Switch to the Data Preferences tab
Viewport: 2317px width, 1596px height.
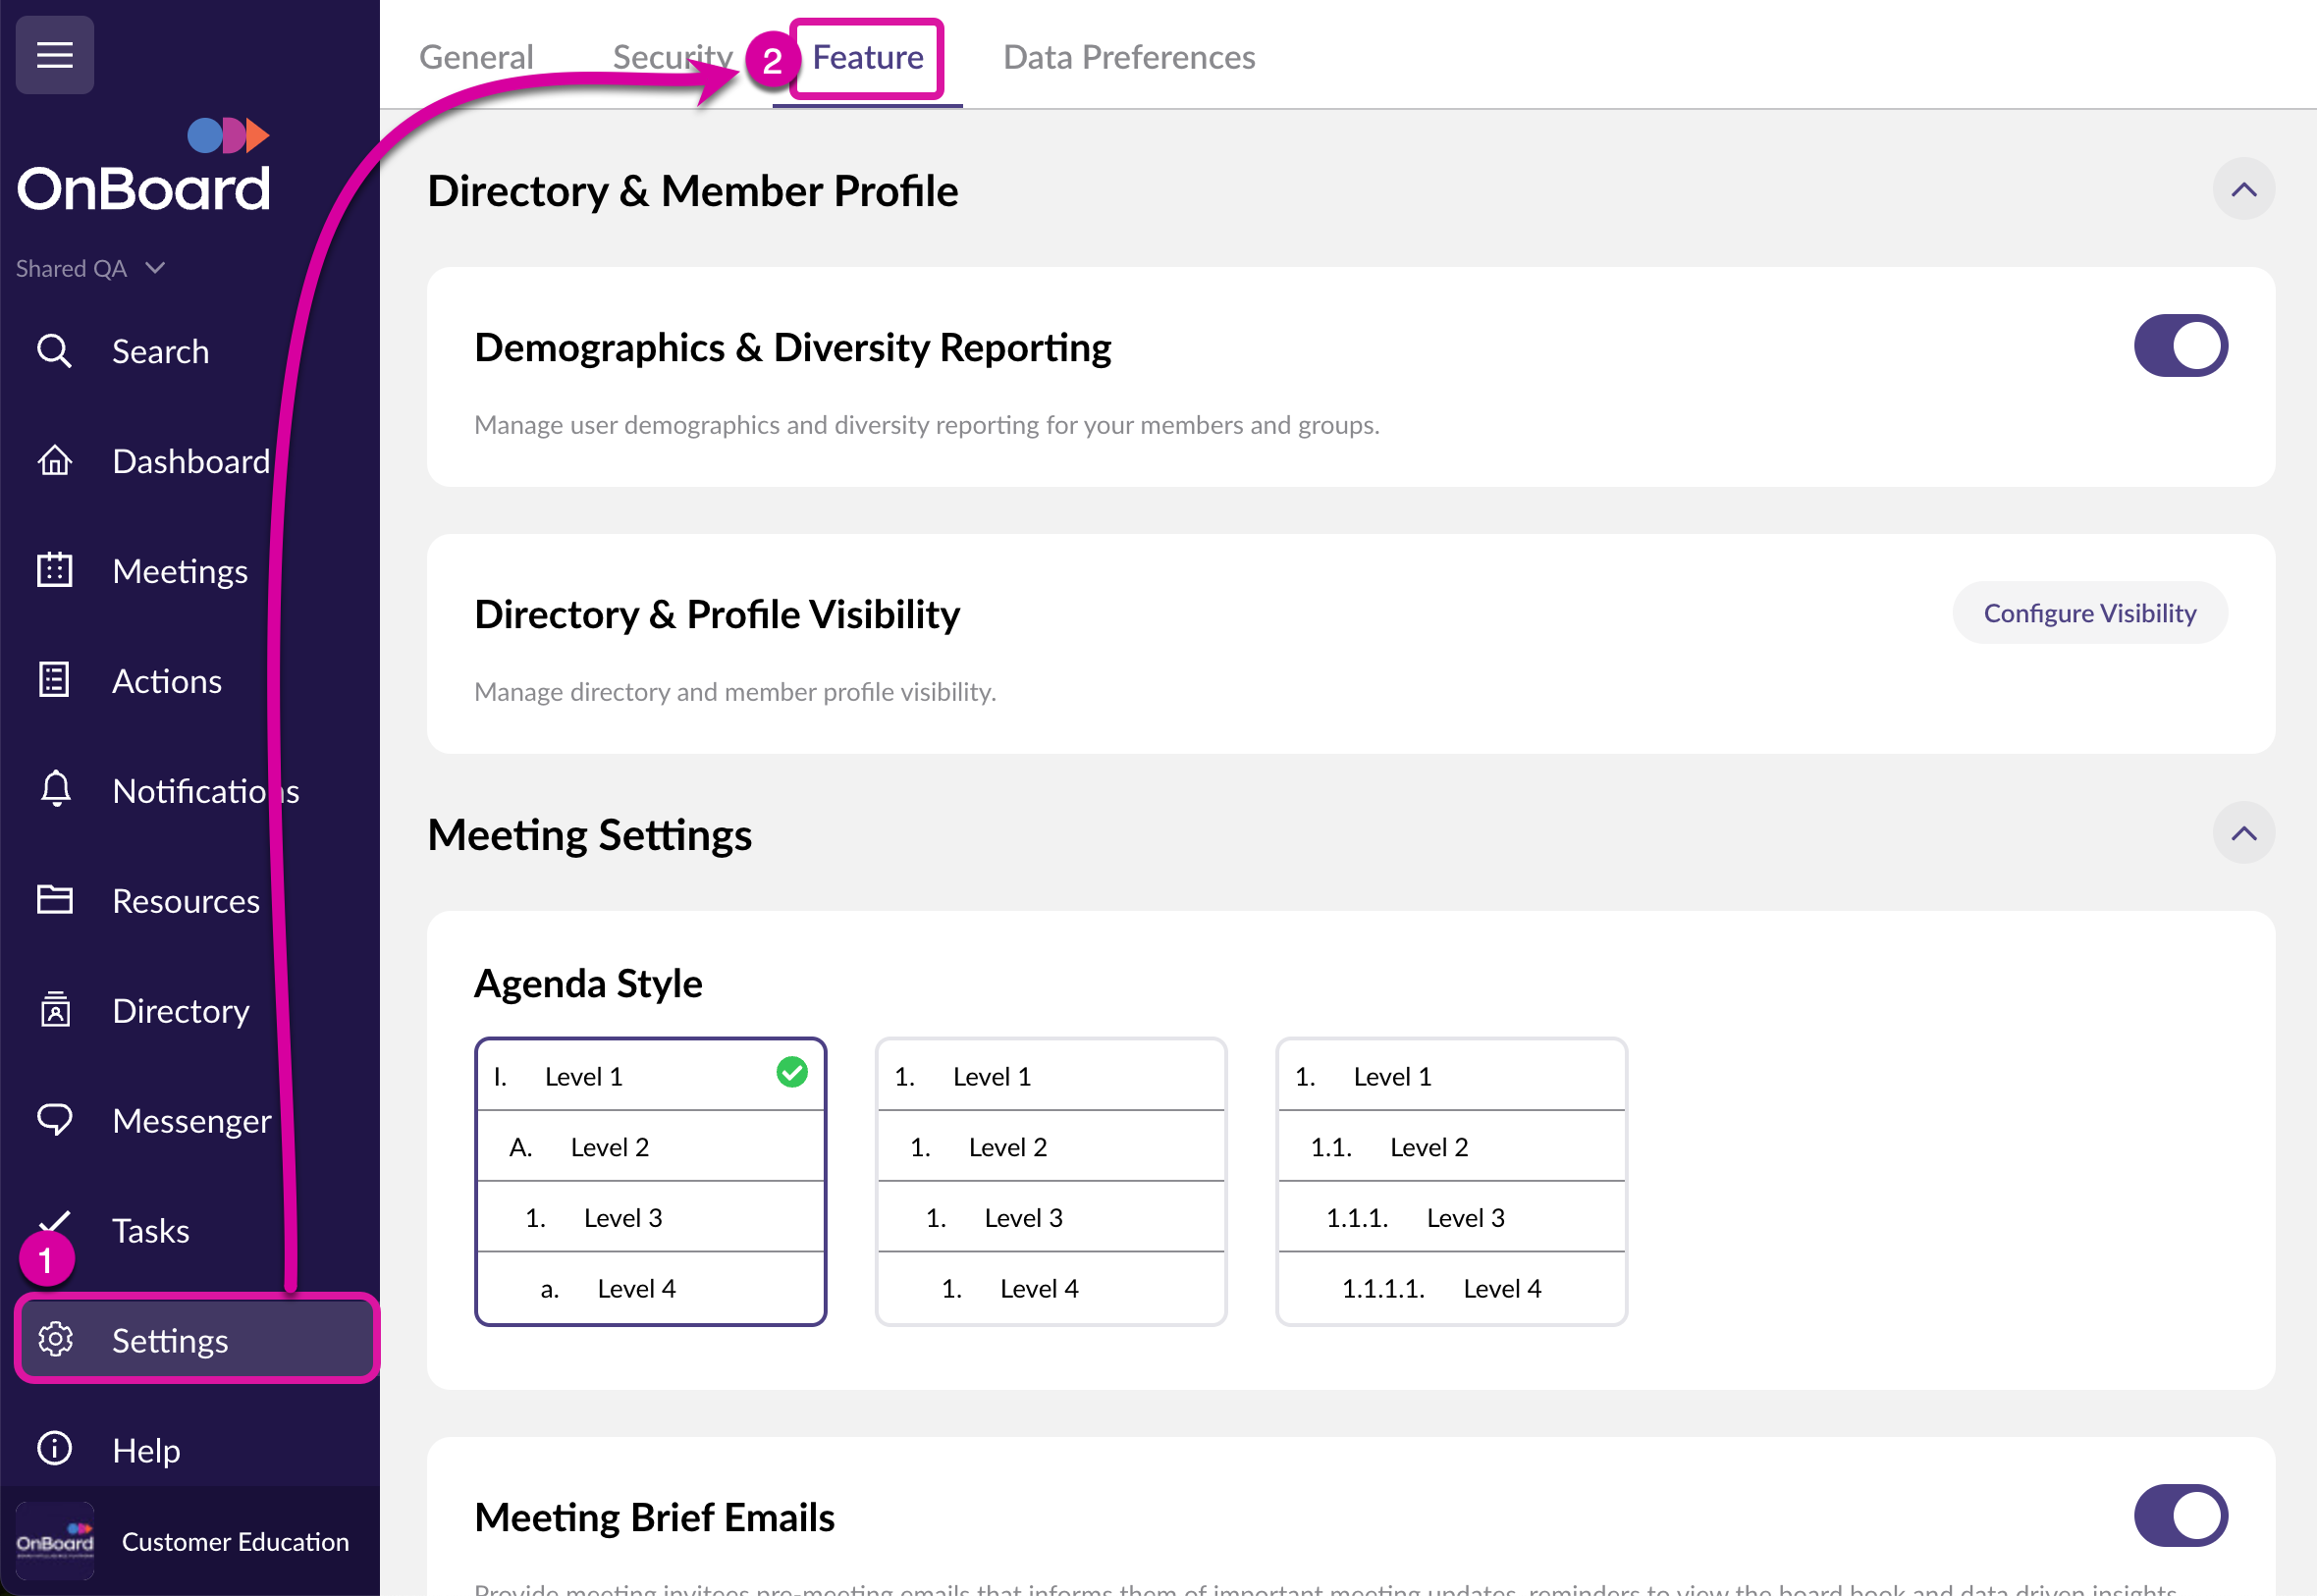(x=1128, y=57)
